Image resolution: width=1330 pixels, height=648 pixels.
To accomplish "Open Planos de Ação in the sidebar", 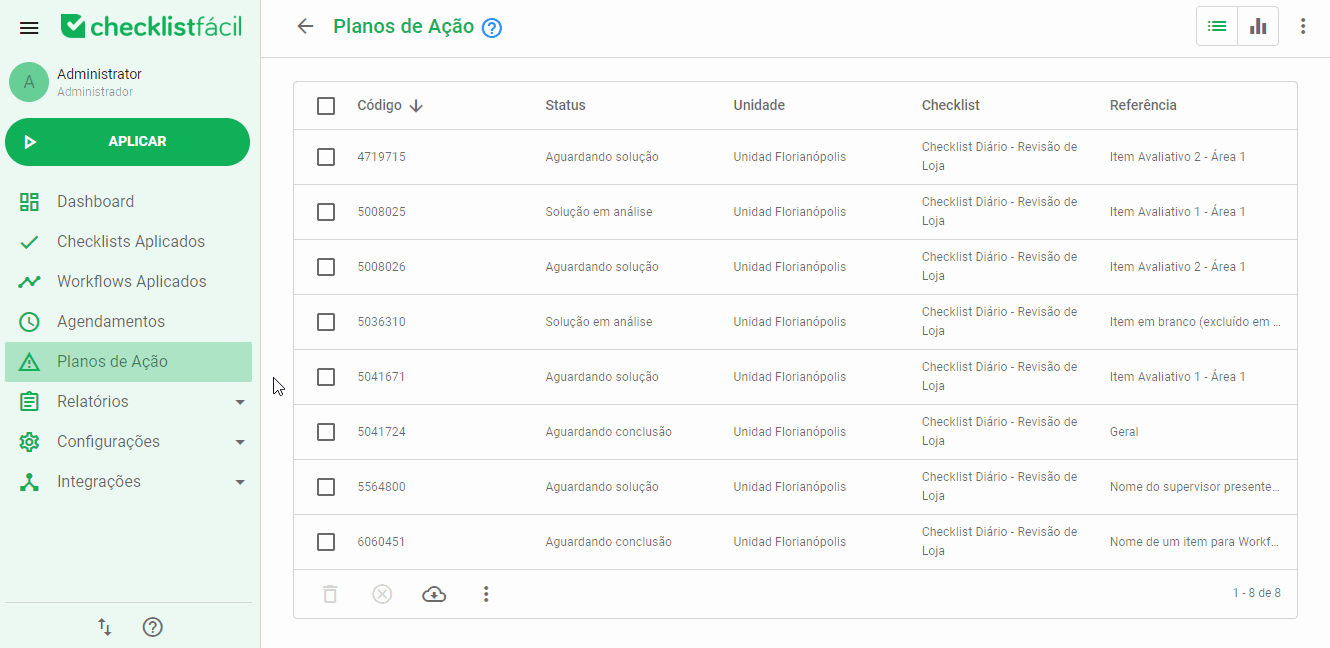I will click(x=128, y=362).
